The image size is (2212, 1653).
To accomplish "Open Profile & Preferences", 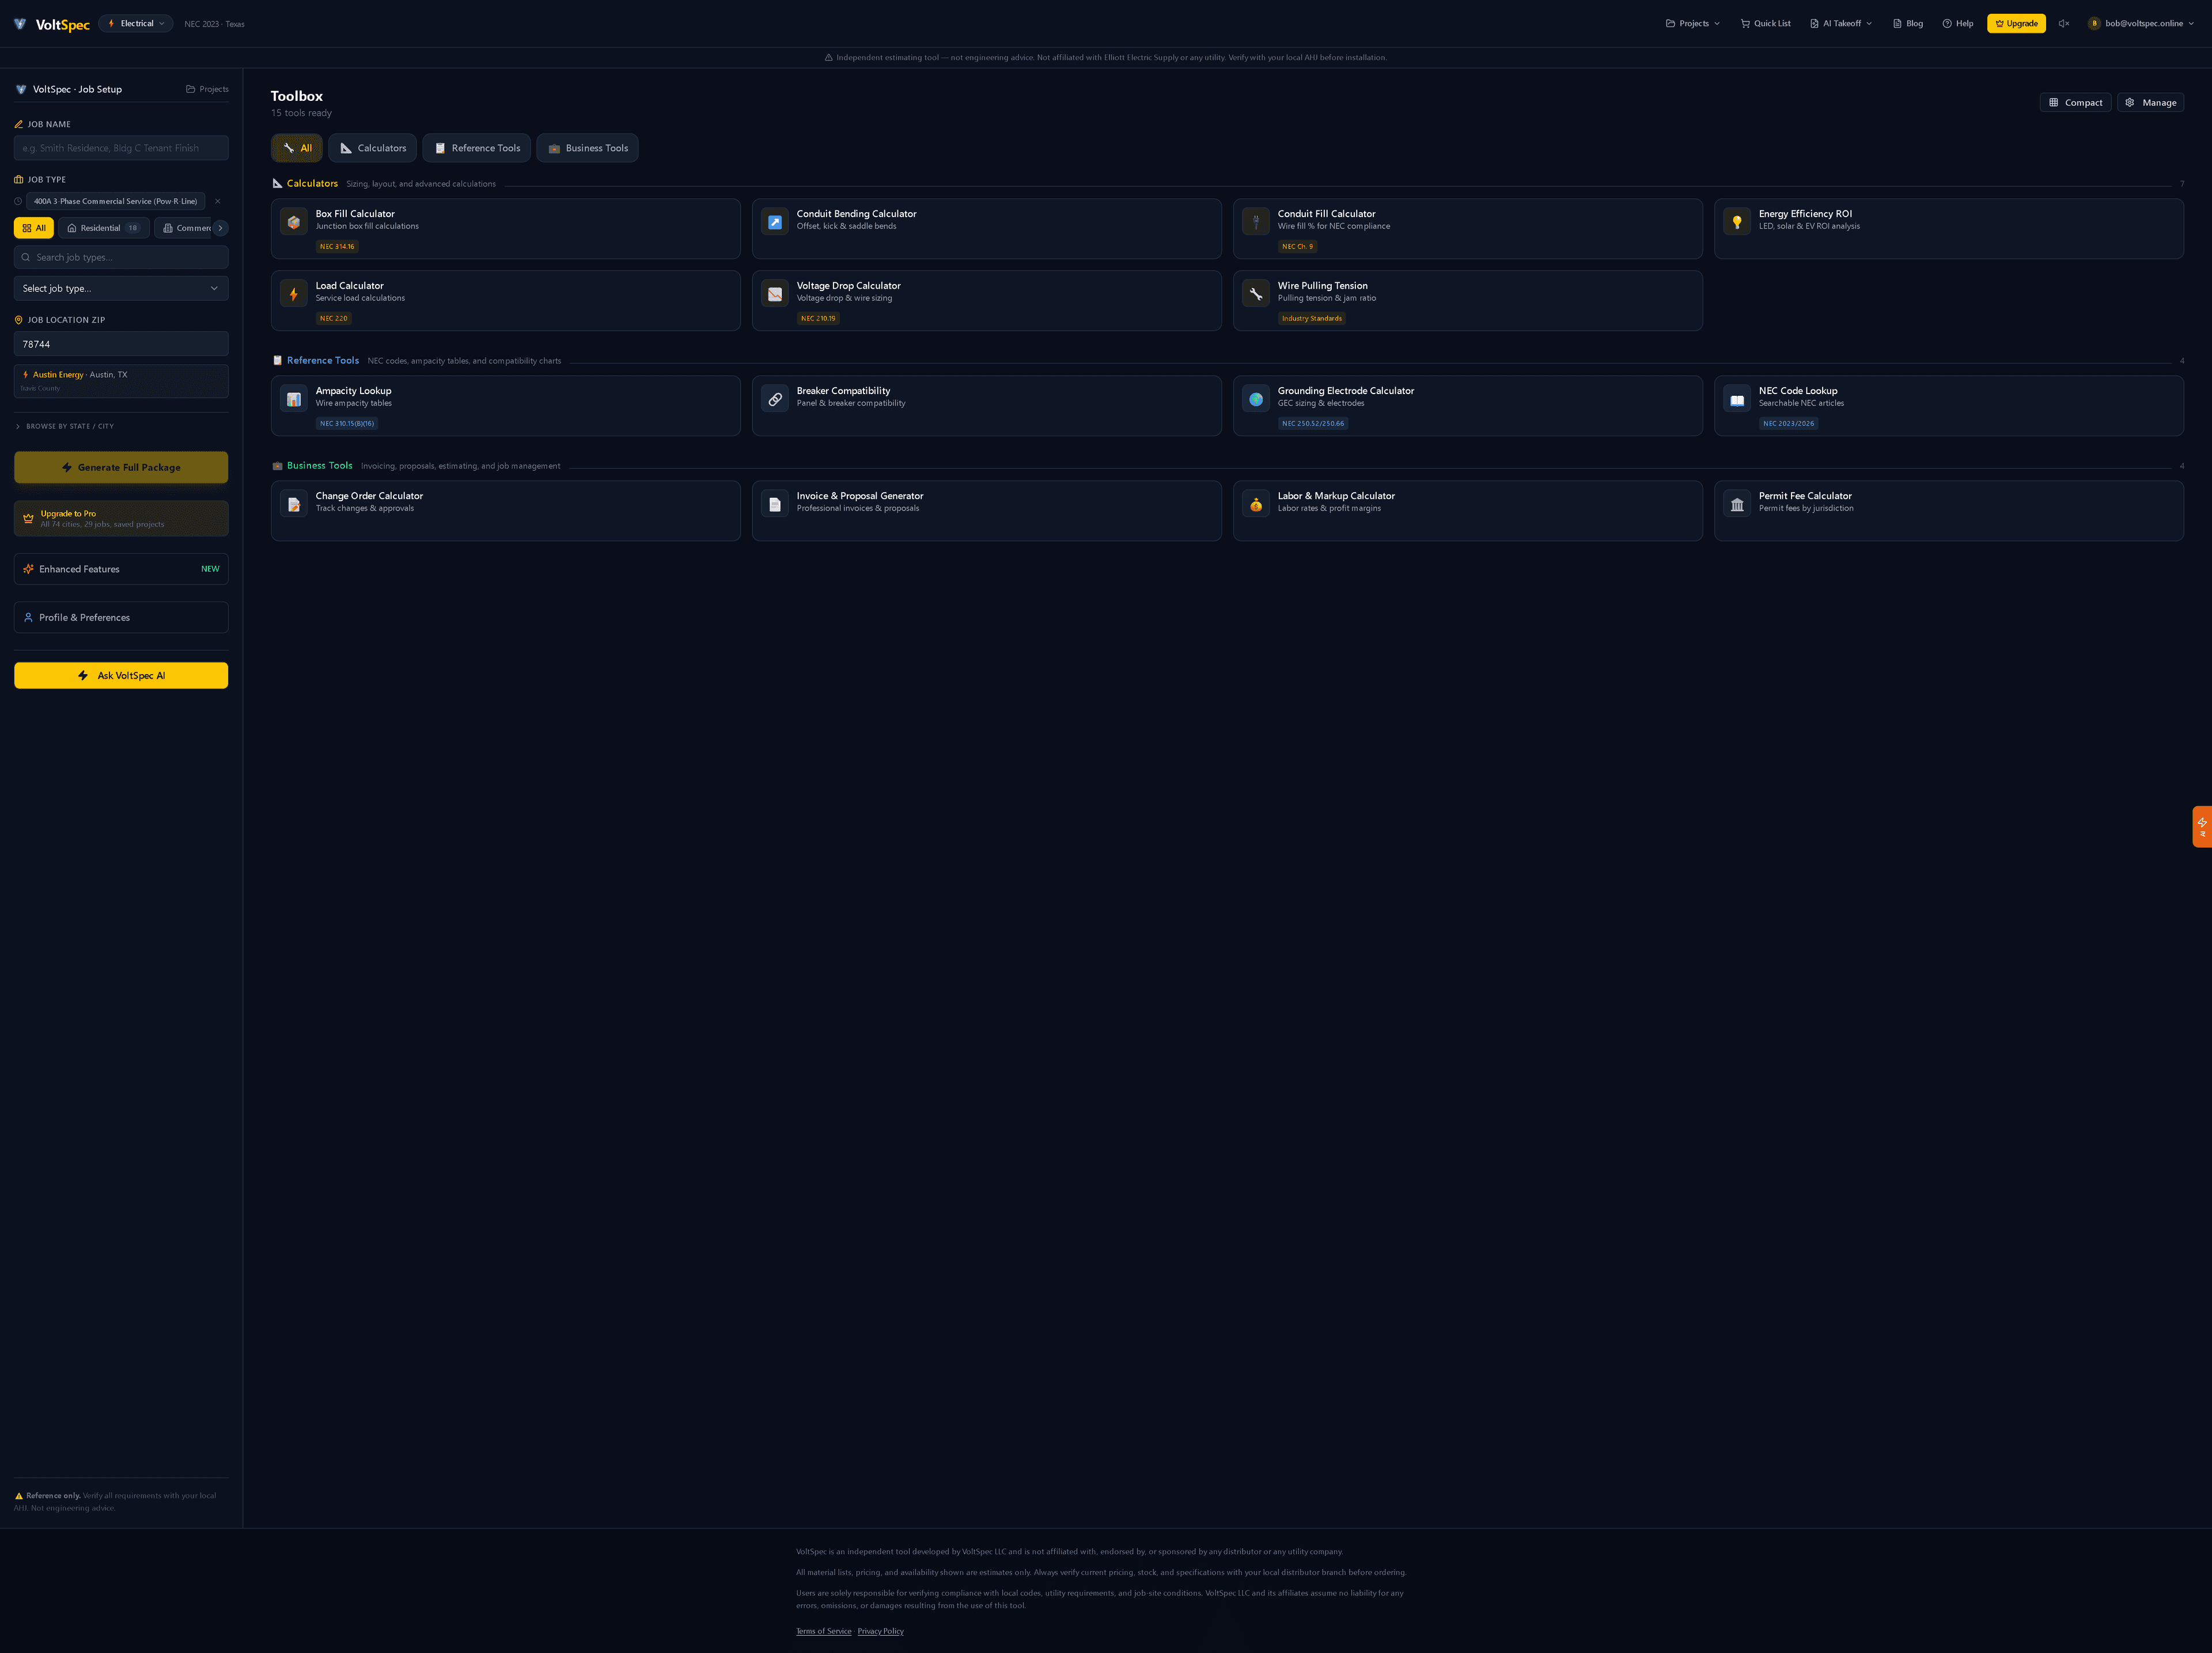I will coord(121,617).
